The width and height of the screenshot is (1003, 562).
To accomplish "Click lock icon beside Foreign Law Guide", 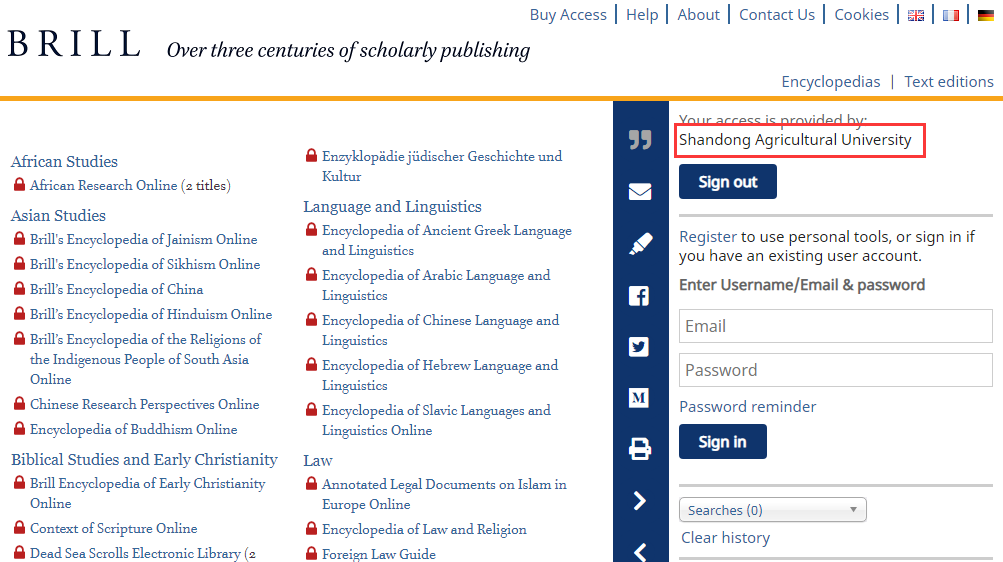I will pos(312,553).
